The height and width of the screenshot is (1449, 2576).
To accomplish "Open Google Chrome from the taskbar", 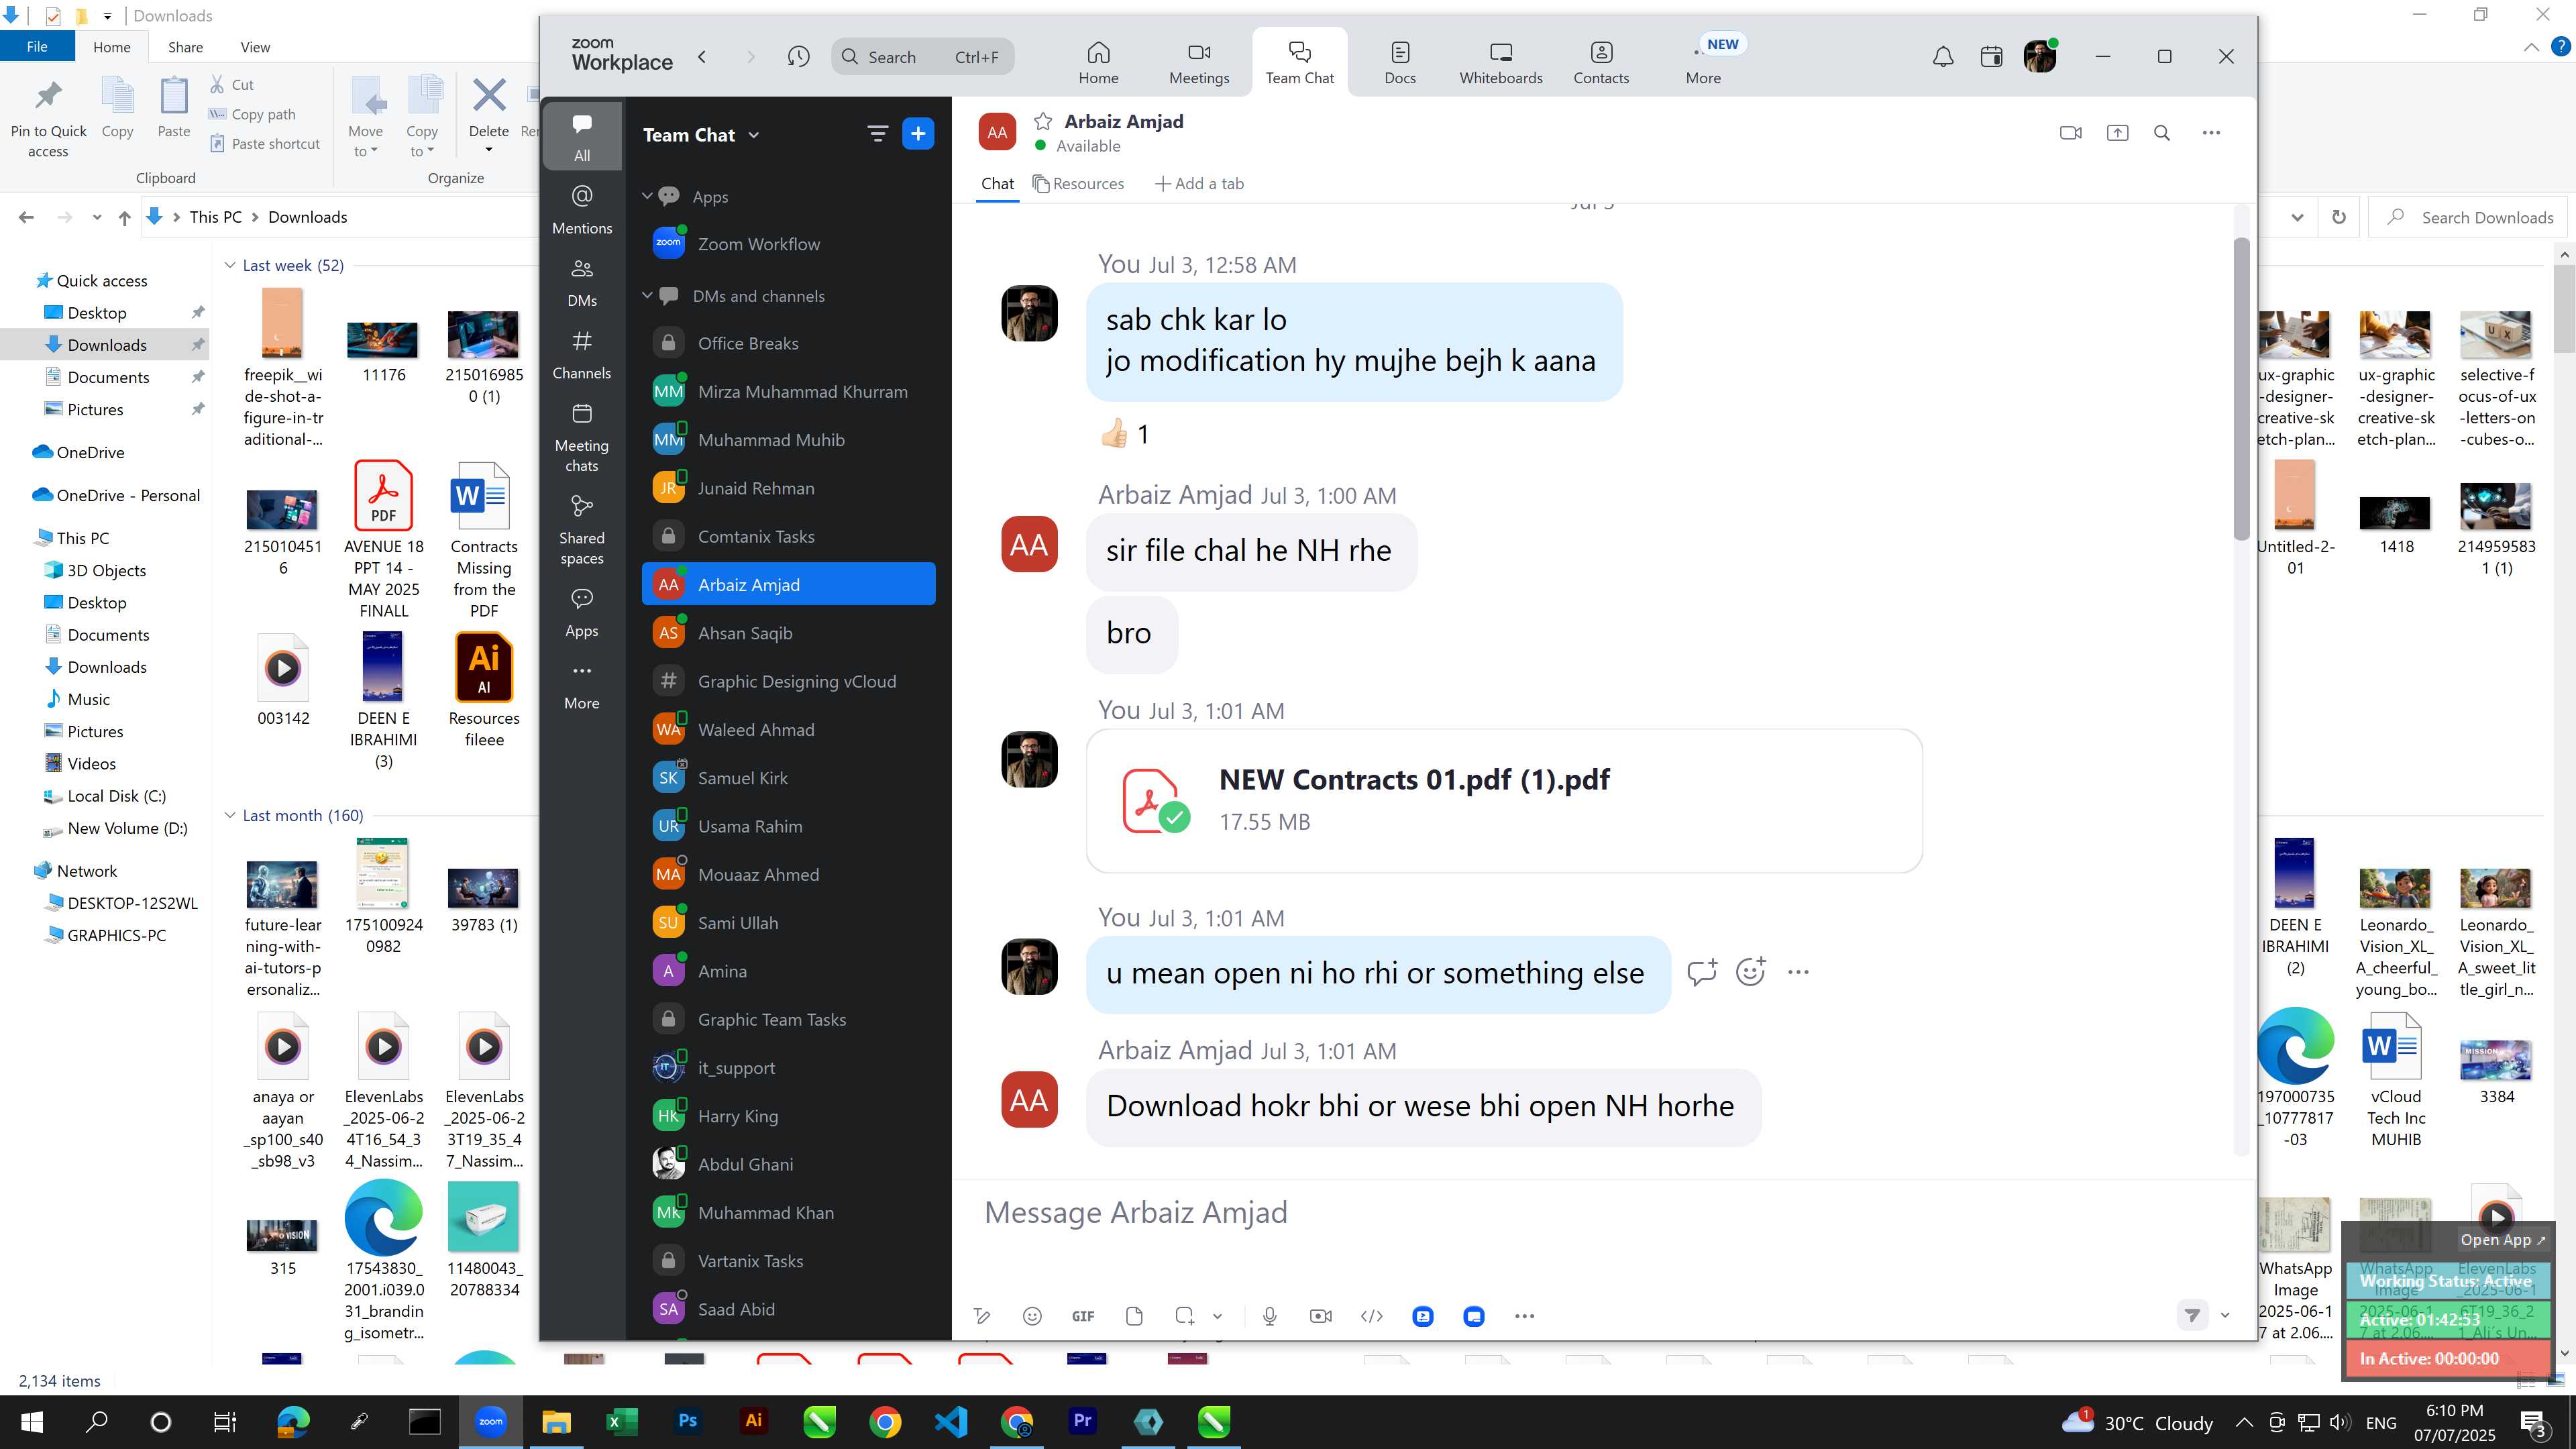I will pyautogui.click(x=885, y=1421).
